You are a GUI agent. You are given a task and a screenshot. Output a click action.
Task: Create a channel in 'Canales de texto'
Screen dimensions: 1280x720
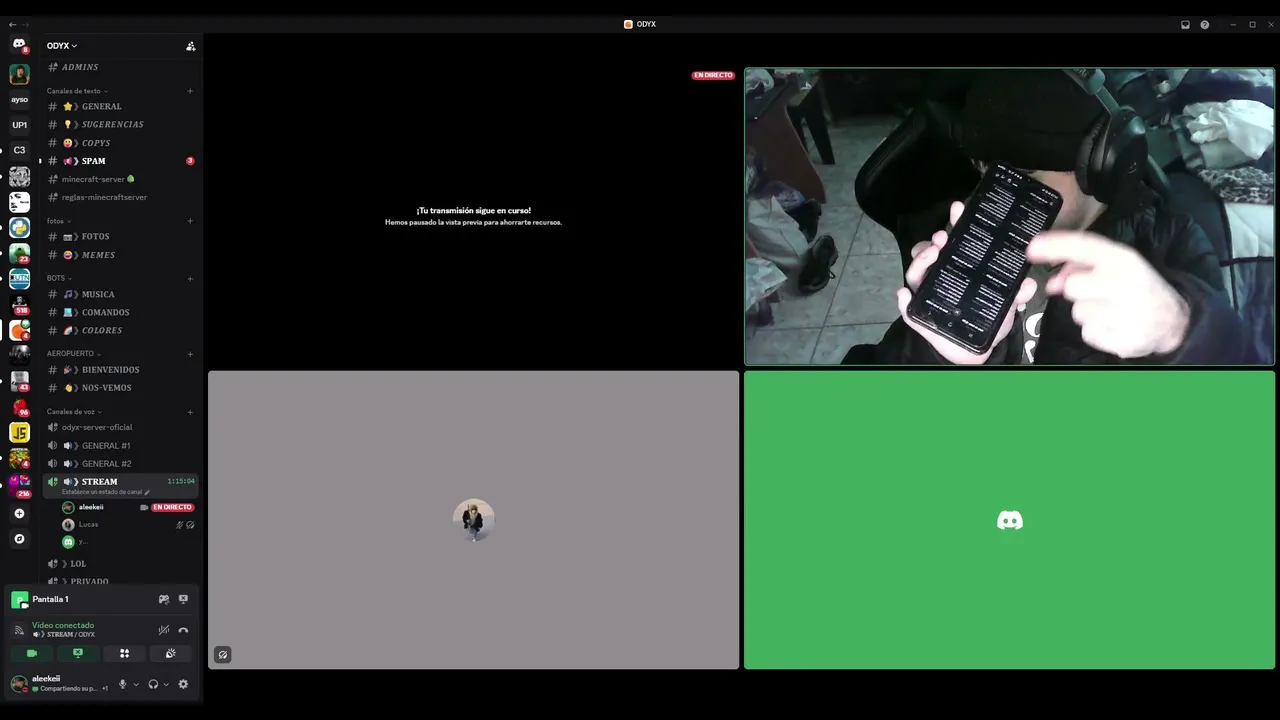[190, 91]
